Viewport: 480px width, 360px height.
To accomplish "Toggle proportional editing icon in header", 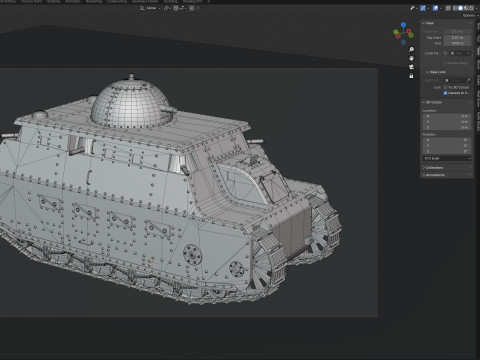I will [192, 8].
